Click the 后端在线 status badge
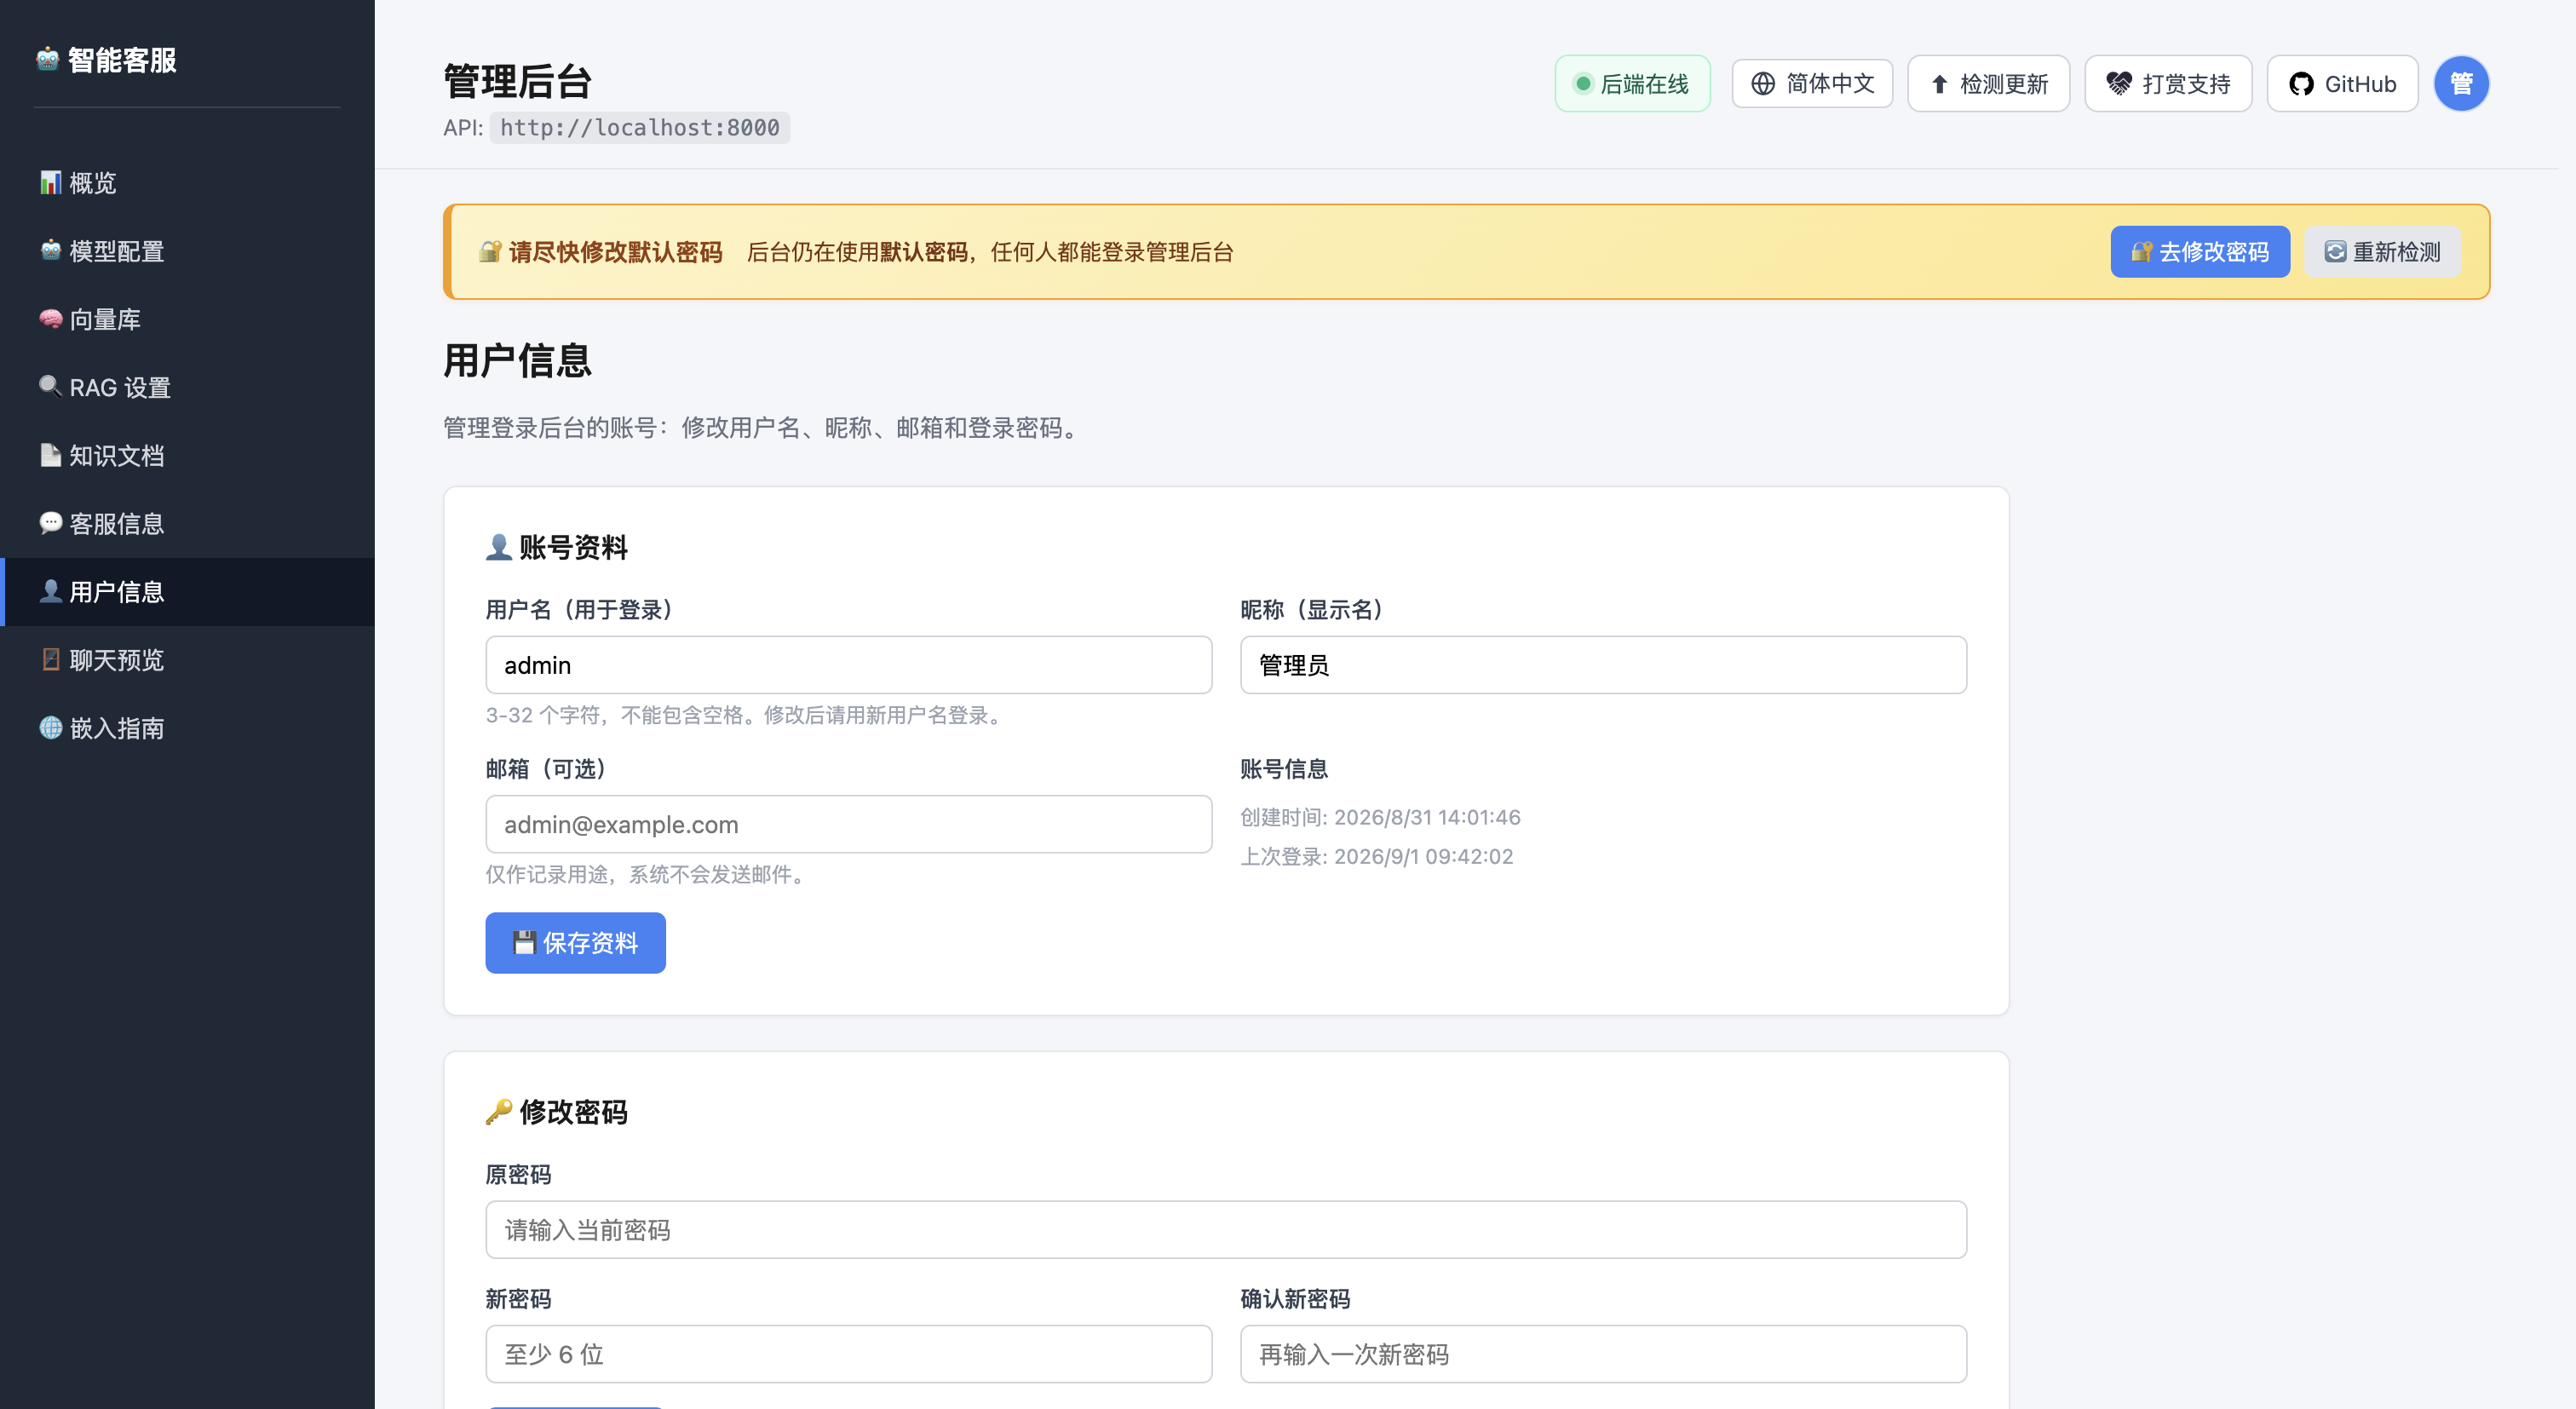2576x1409 pixels. click(1632, 84)
